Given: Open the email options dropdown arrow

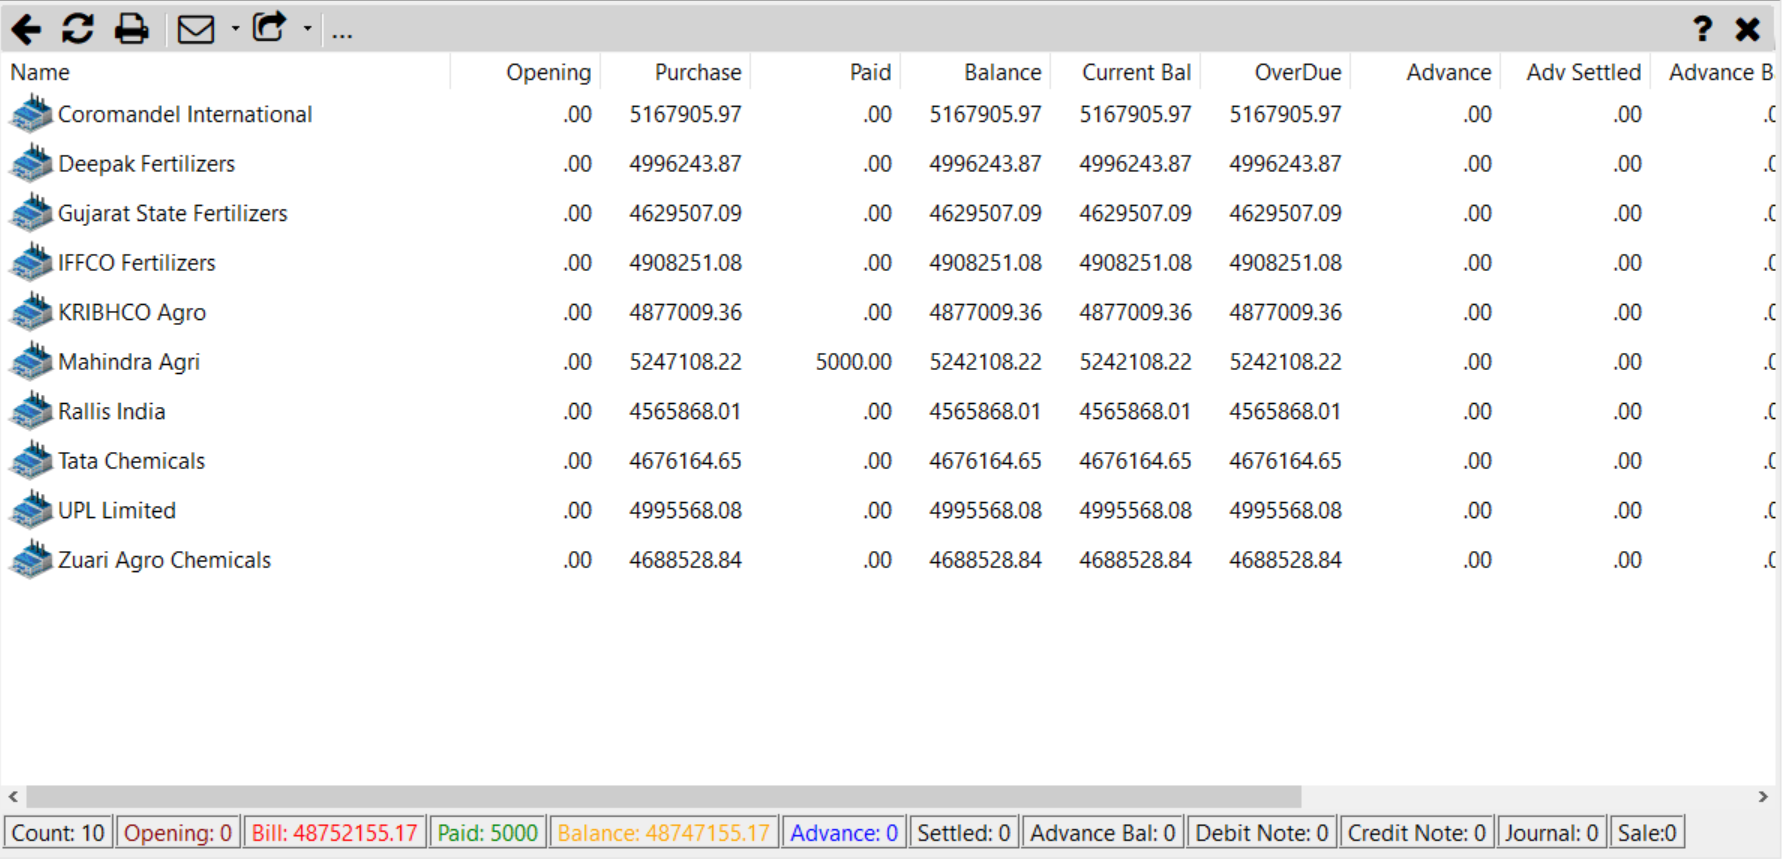Looking at the screenshot, I should click(235, 29).
